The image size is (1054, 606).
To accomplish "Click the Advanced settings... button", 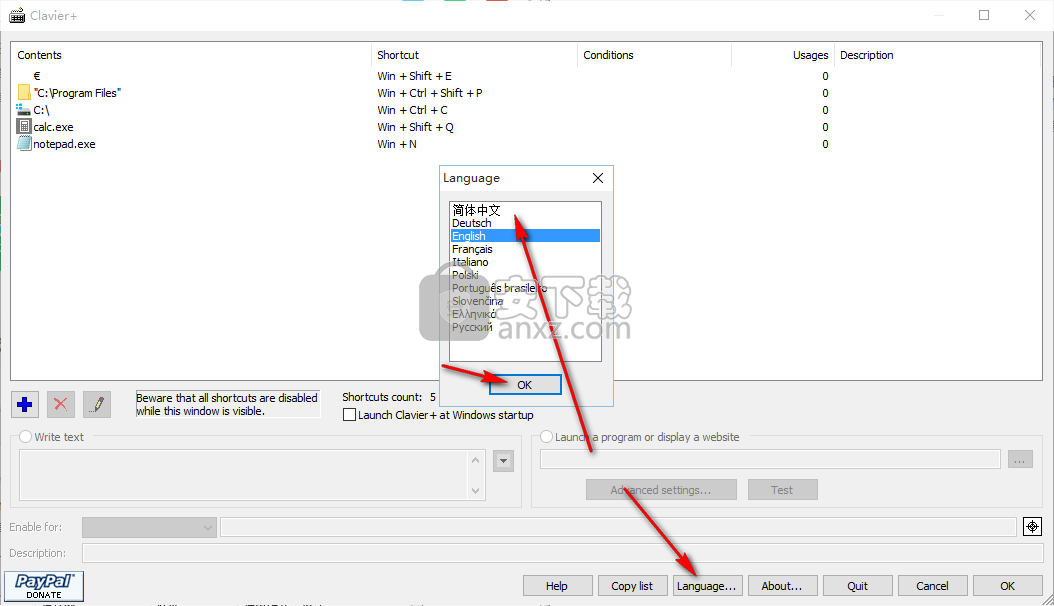I will pyautogui.click(x=661, y=490).
